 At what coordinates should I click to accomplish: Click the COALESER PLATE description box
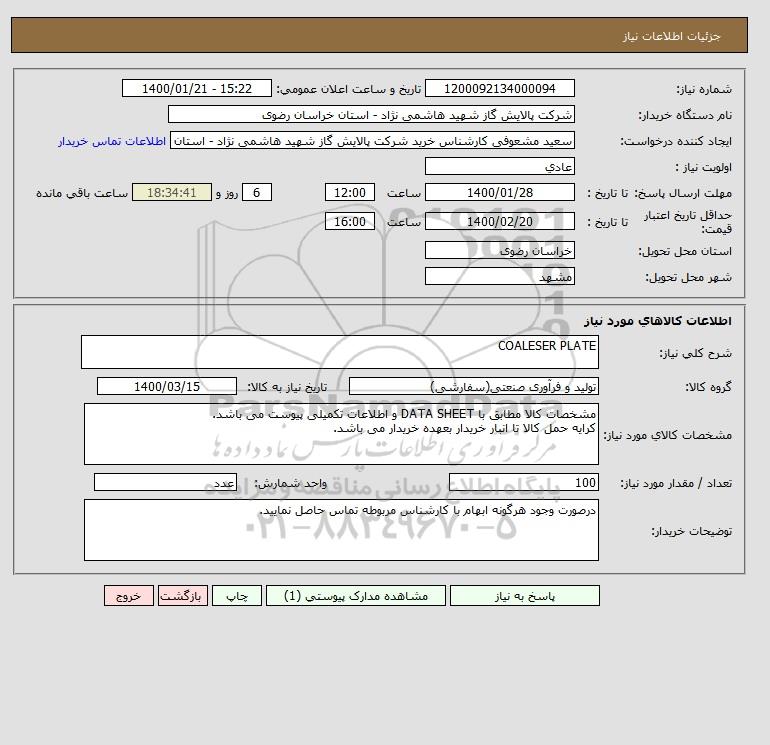coord(340,352)
